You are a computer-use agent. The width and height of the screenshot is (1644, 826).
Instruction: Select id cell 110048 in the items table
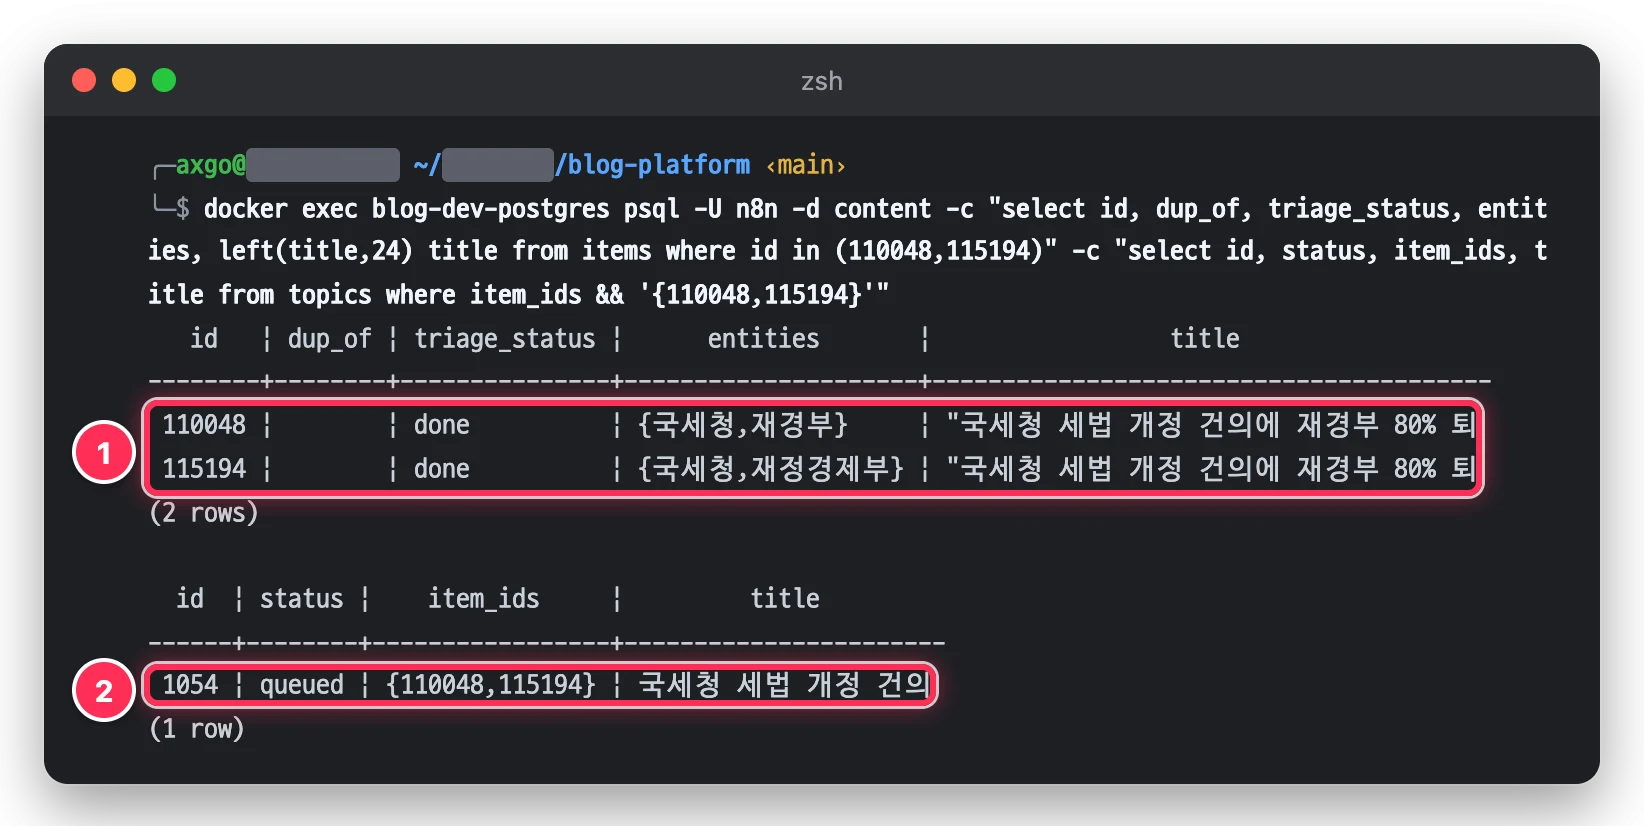coord(204,425)
